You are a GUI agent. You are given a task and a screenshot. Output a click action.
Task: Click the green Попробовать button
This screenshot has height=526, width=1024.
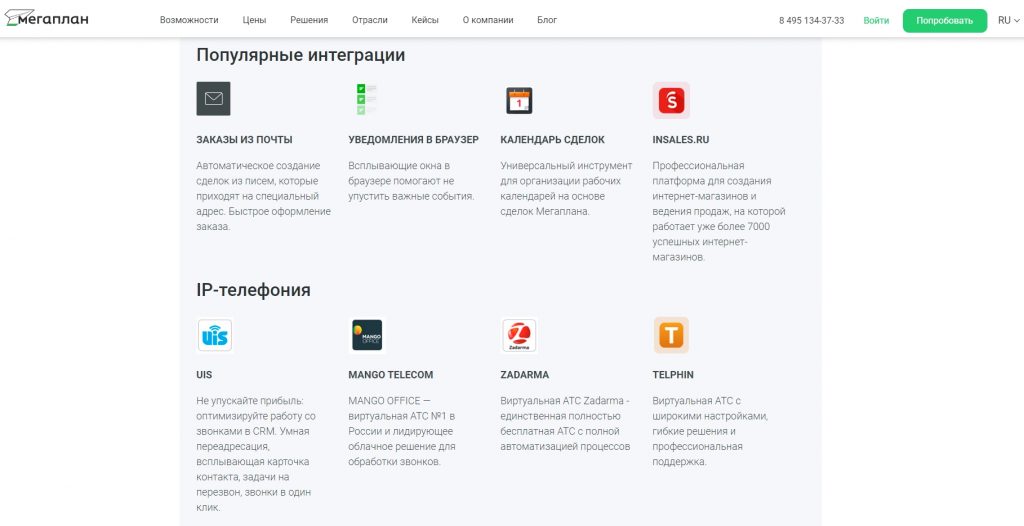[944, 21]
